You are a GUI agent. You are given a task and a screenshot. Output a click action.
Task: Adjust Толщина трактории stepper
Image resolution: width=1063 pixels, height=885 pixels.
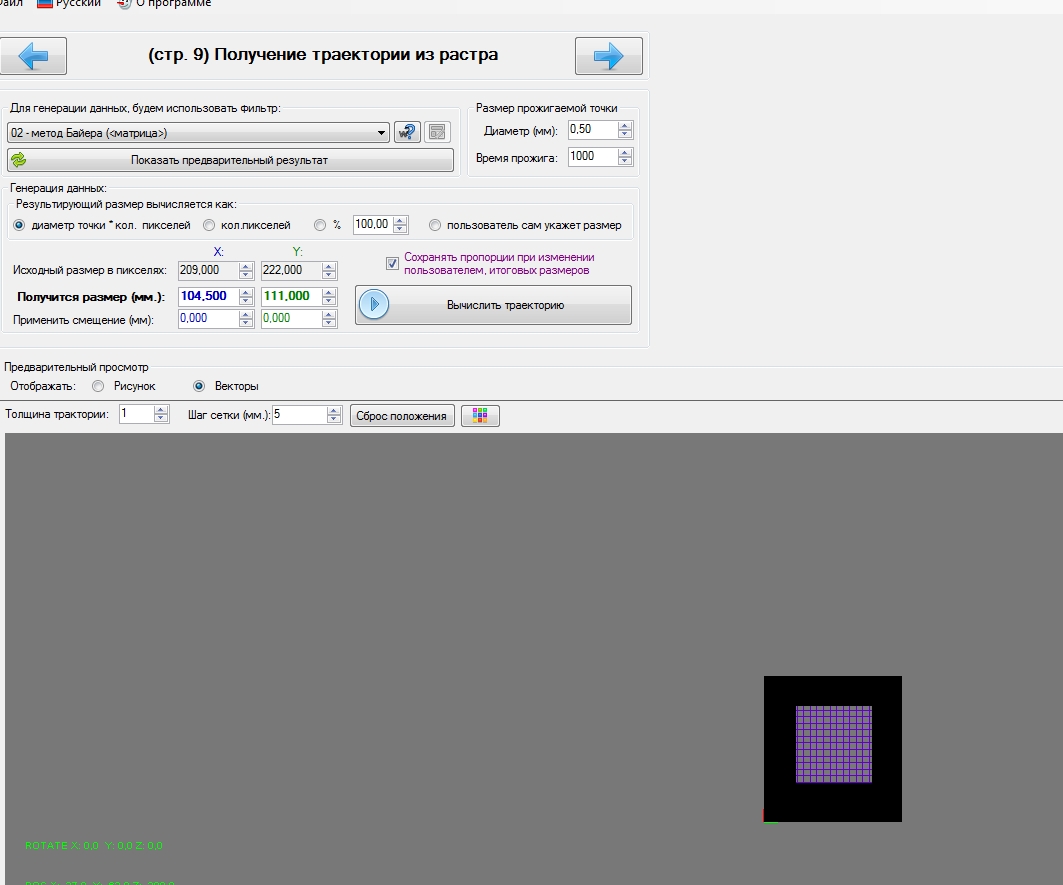(x=161, y=414)
